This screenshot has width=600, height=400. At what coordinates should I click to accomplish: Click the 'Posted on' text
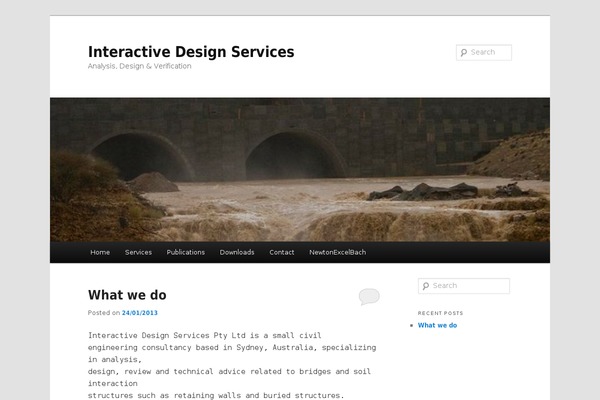pyautogui.click(x=104, y=313)
